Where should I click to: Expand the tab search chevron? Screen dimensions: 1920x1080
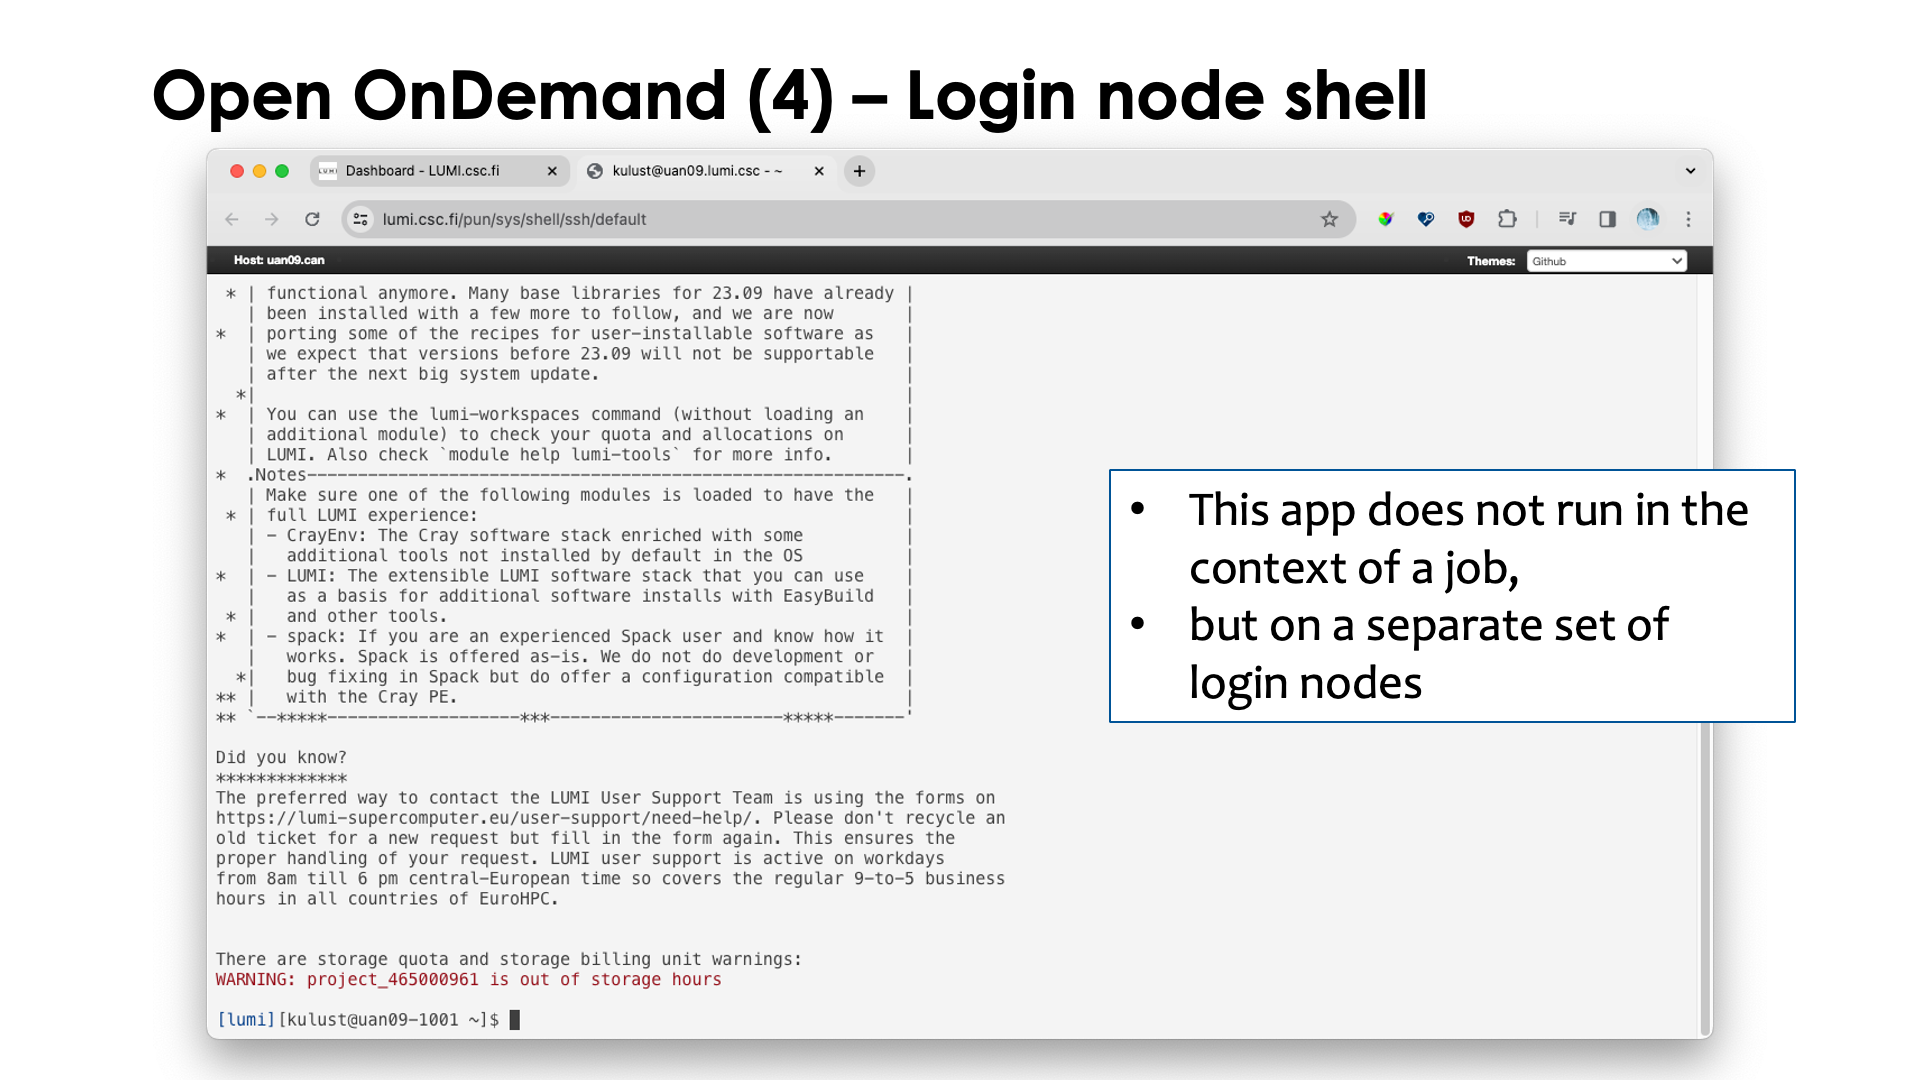(1690, 171)
